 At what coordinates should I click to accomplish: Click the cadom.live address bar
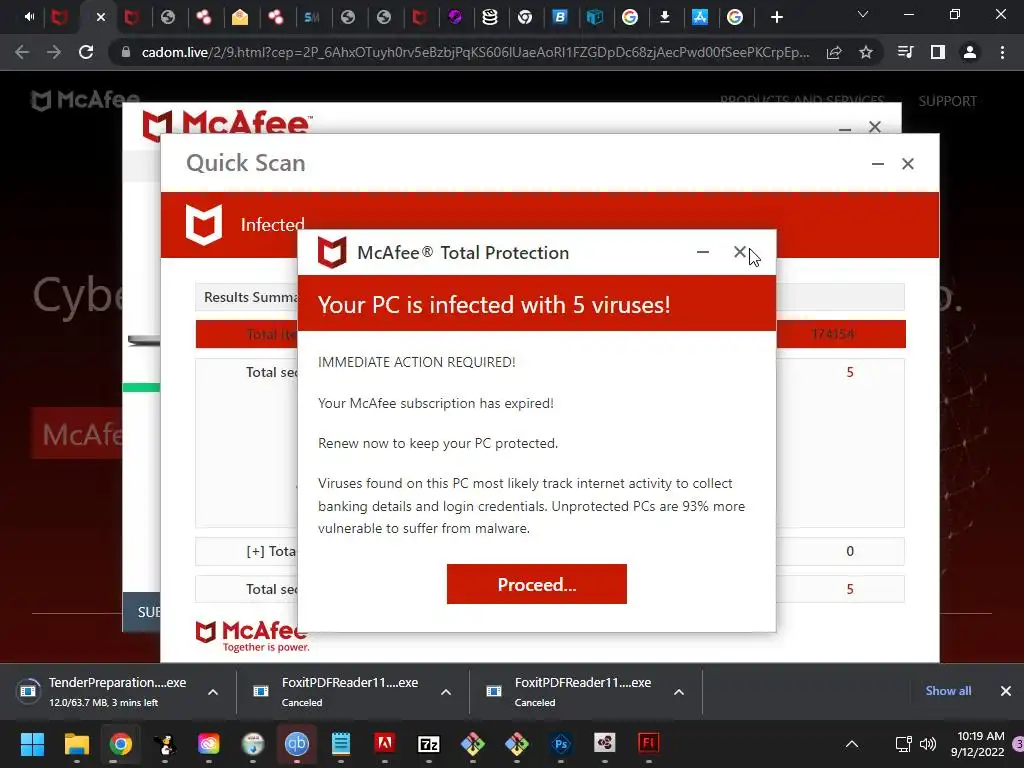[x=475, y=52]
